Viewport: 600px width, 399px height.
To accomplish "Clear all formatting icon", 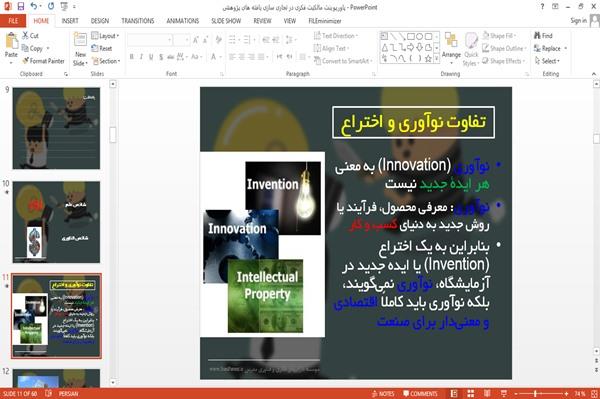I will 218,40.
